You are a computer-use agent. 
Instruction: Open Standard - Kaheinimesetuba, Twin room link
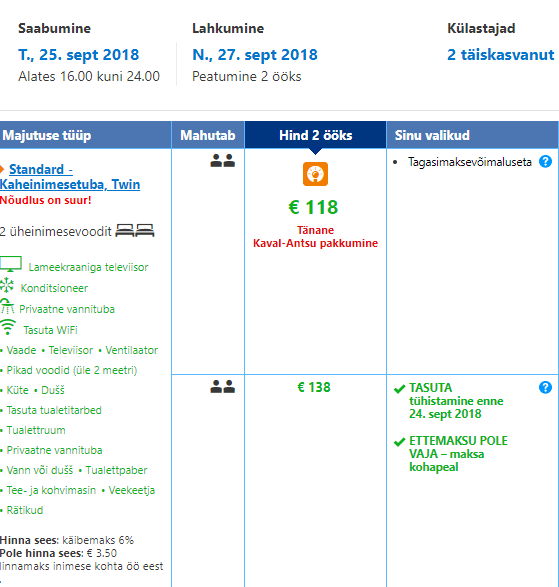click(x=70, y=177)
